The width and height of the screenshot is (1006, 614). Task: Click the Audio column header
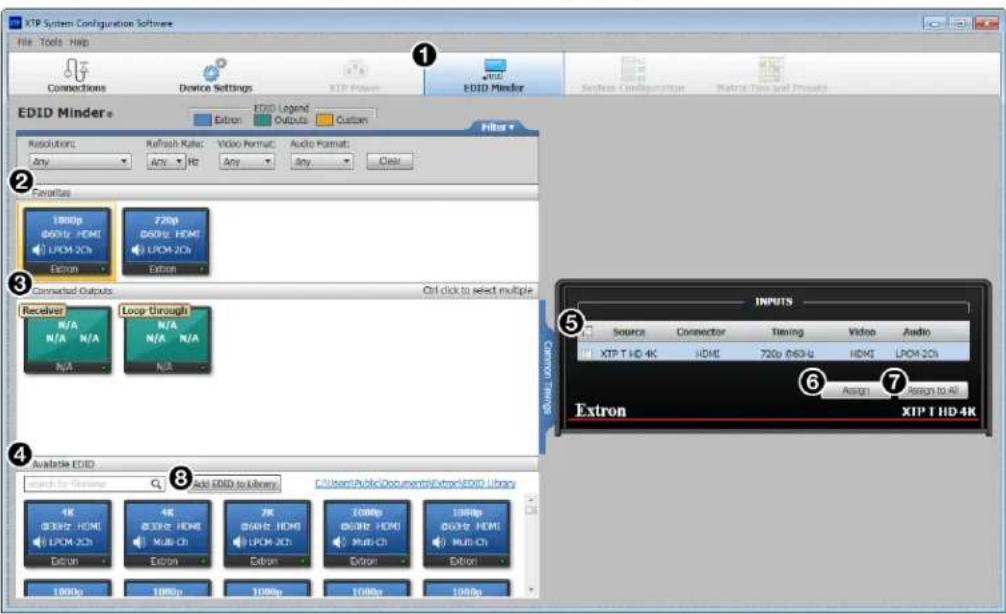point(916,332)
